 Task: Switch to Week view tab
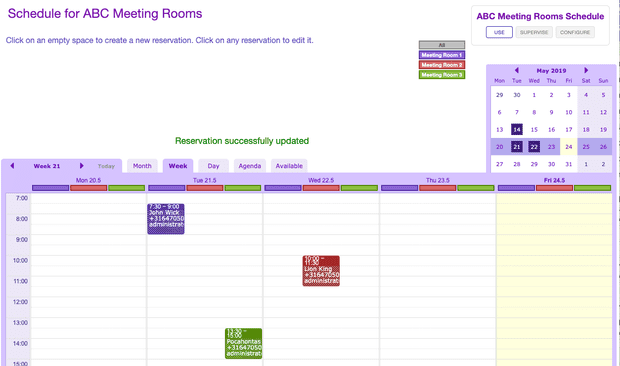pos(178,166)
